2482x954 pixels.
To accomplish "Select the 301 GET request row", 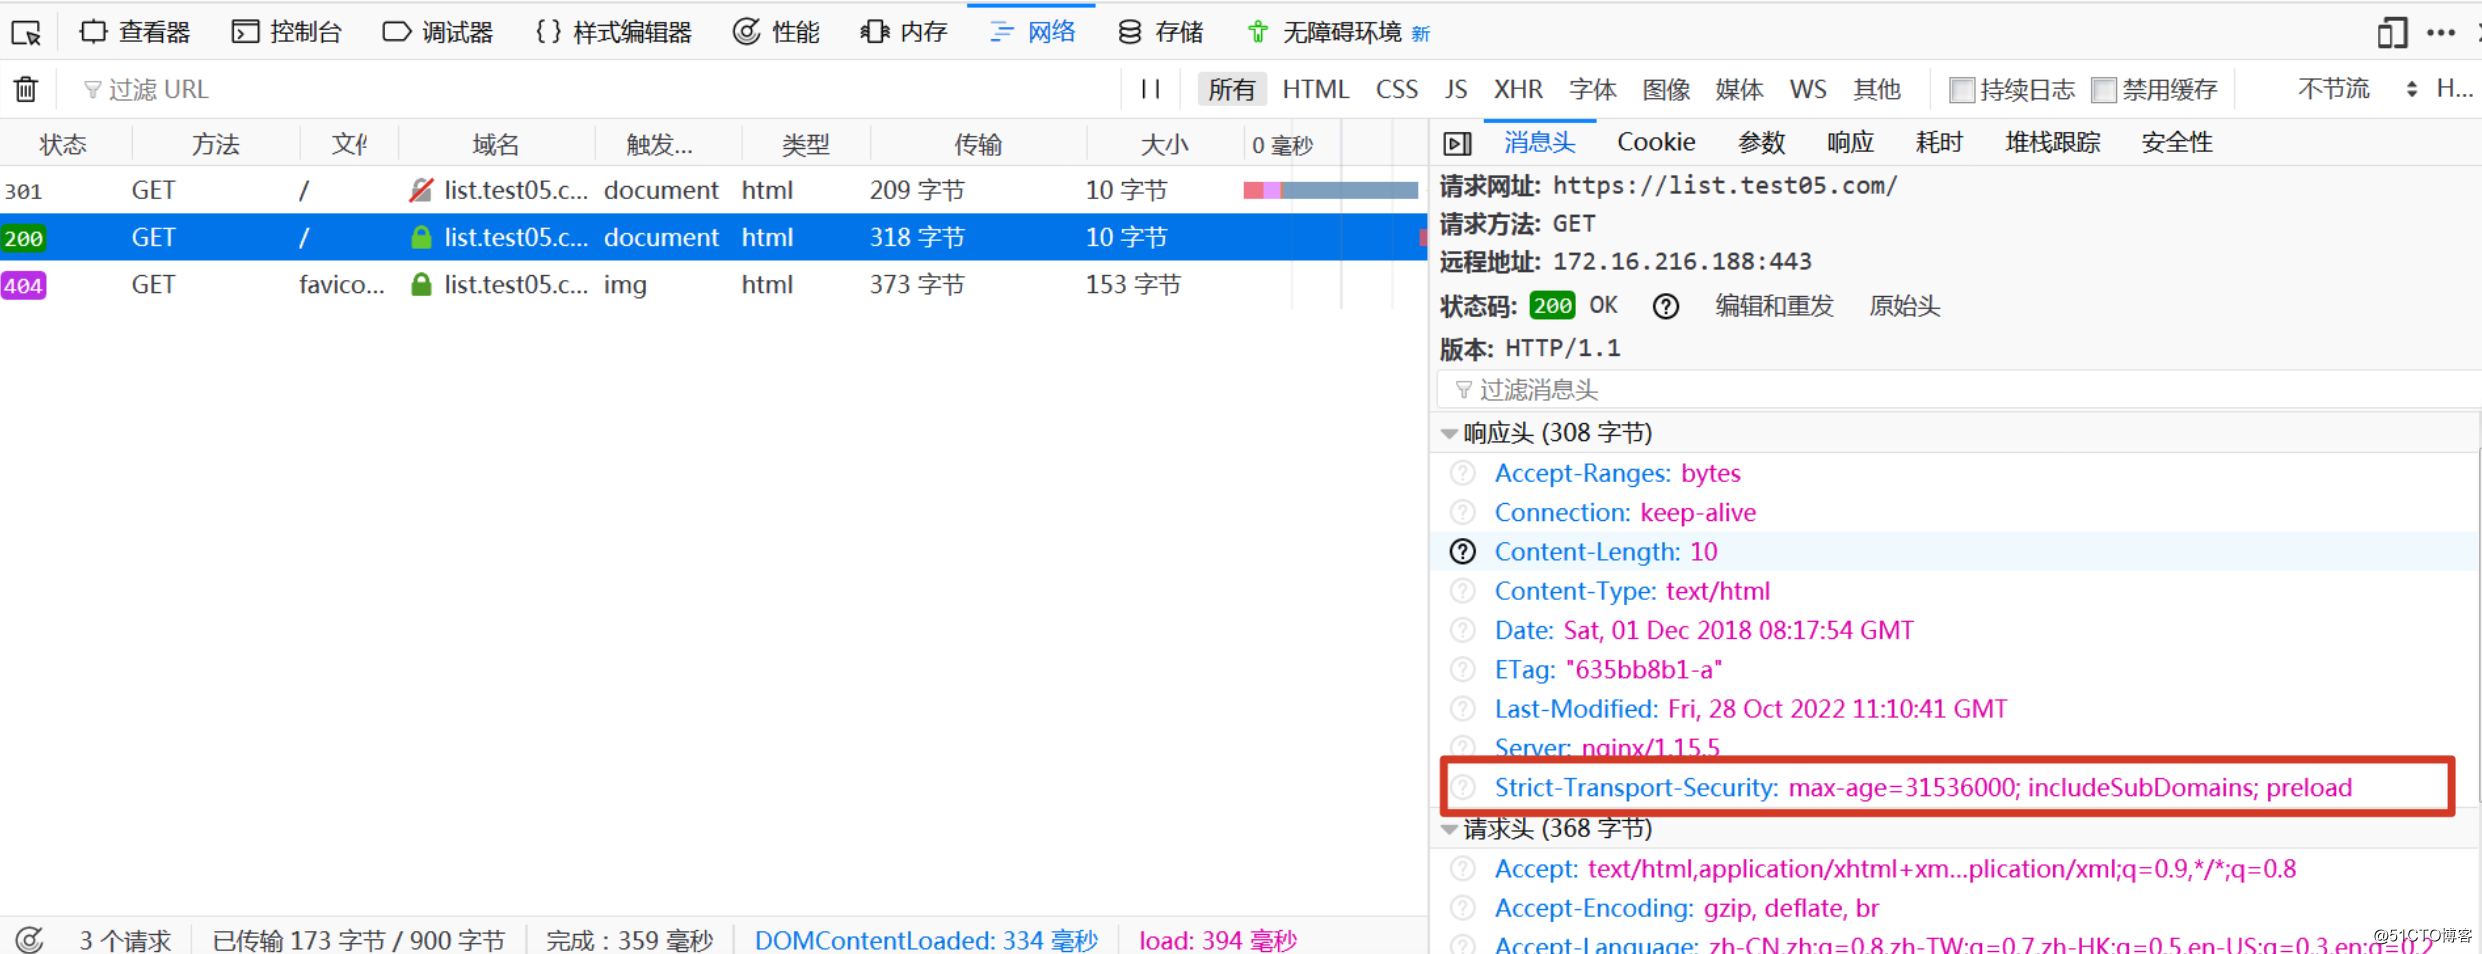I will click(713, 190).
